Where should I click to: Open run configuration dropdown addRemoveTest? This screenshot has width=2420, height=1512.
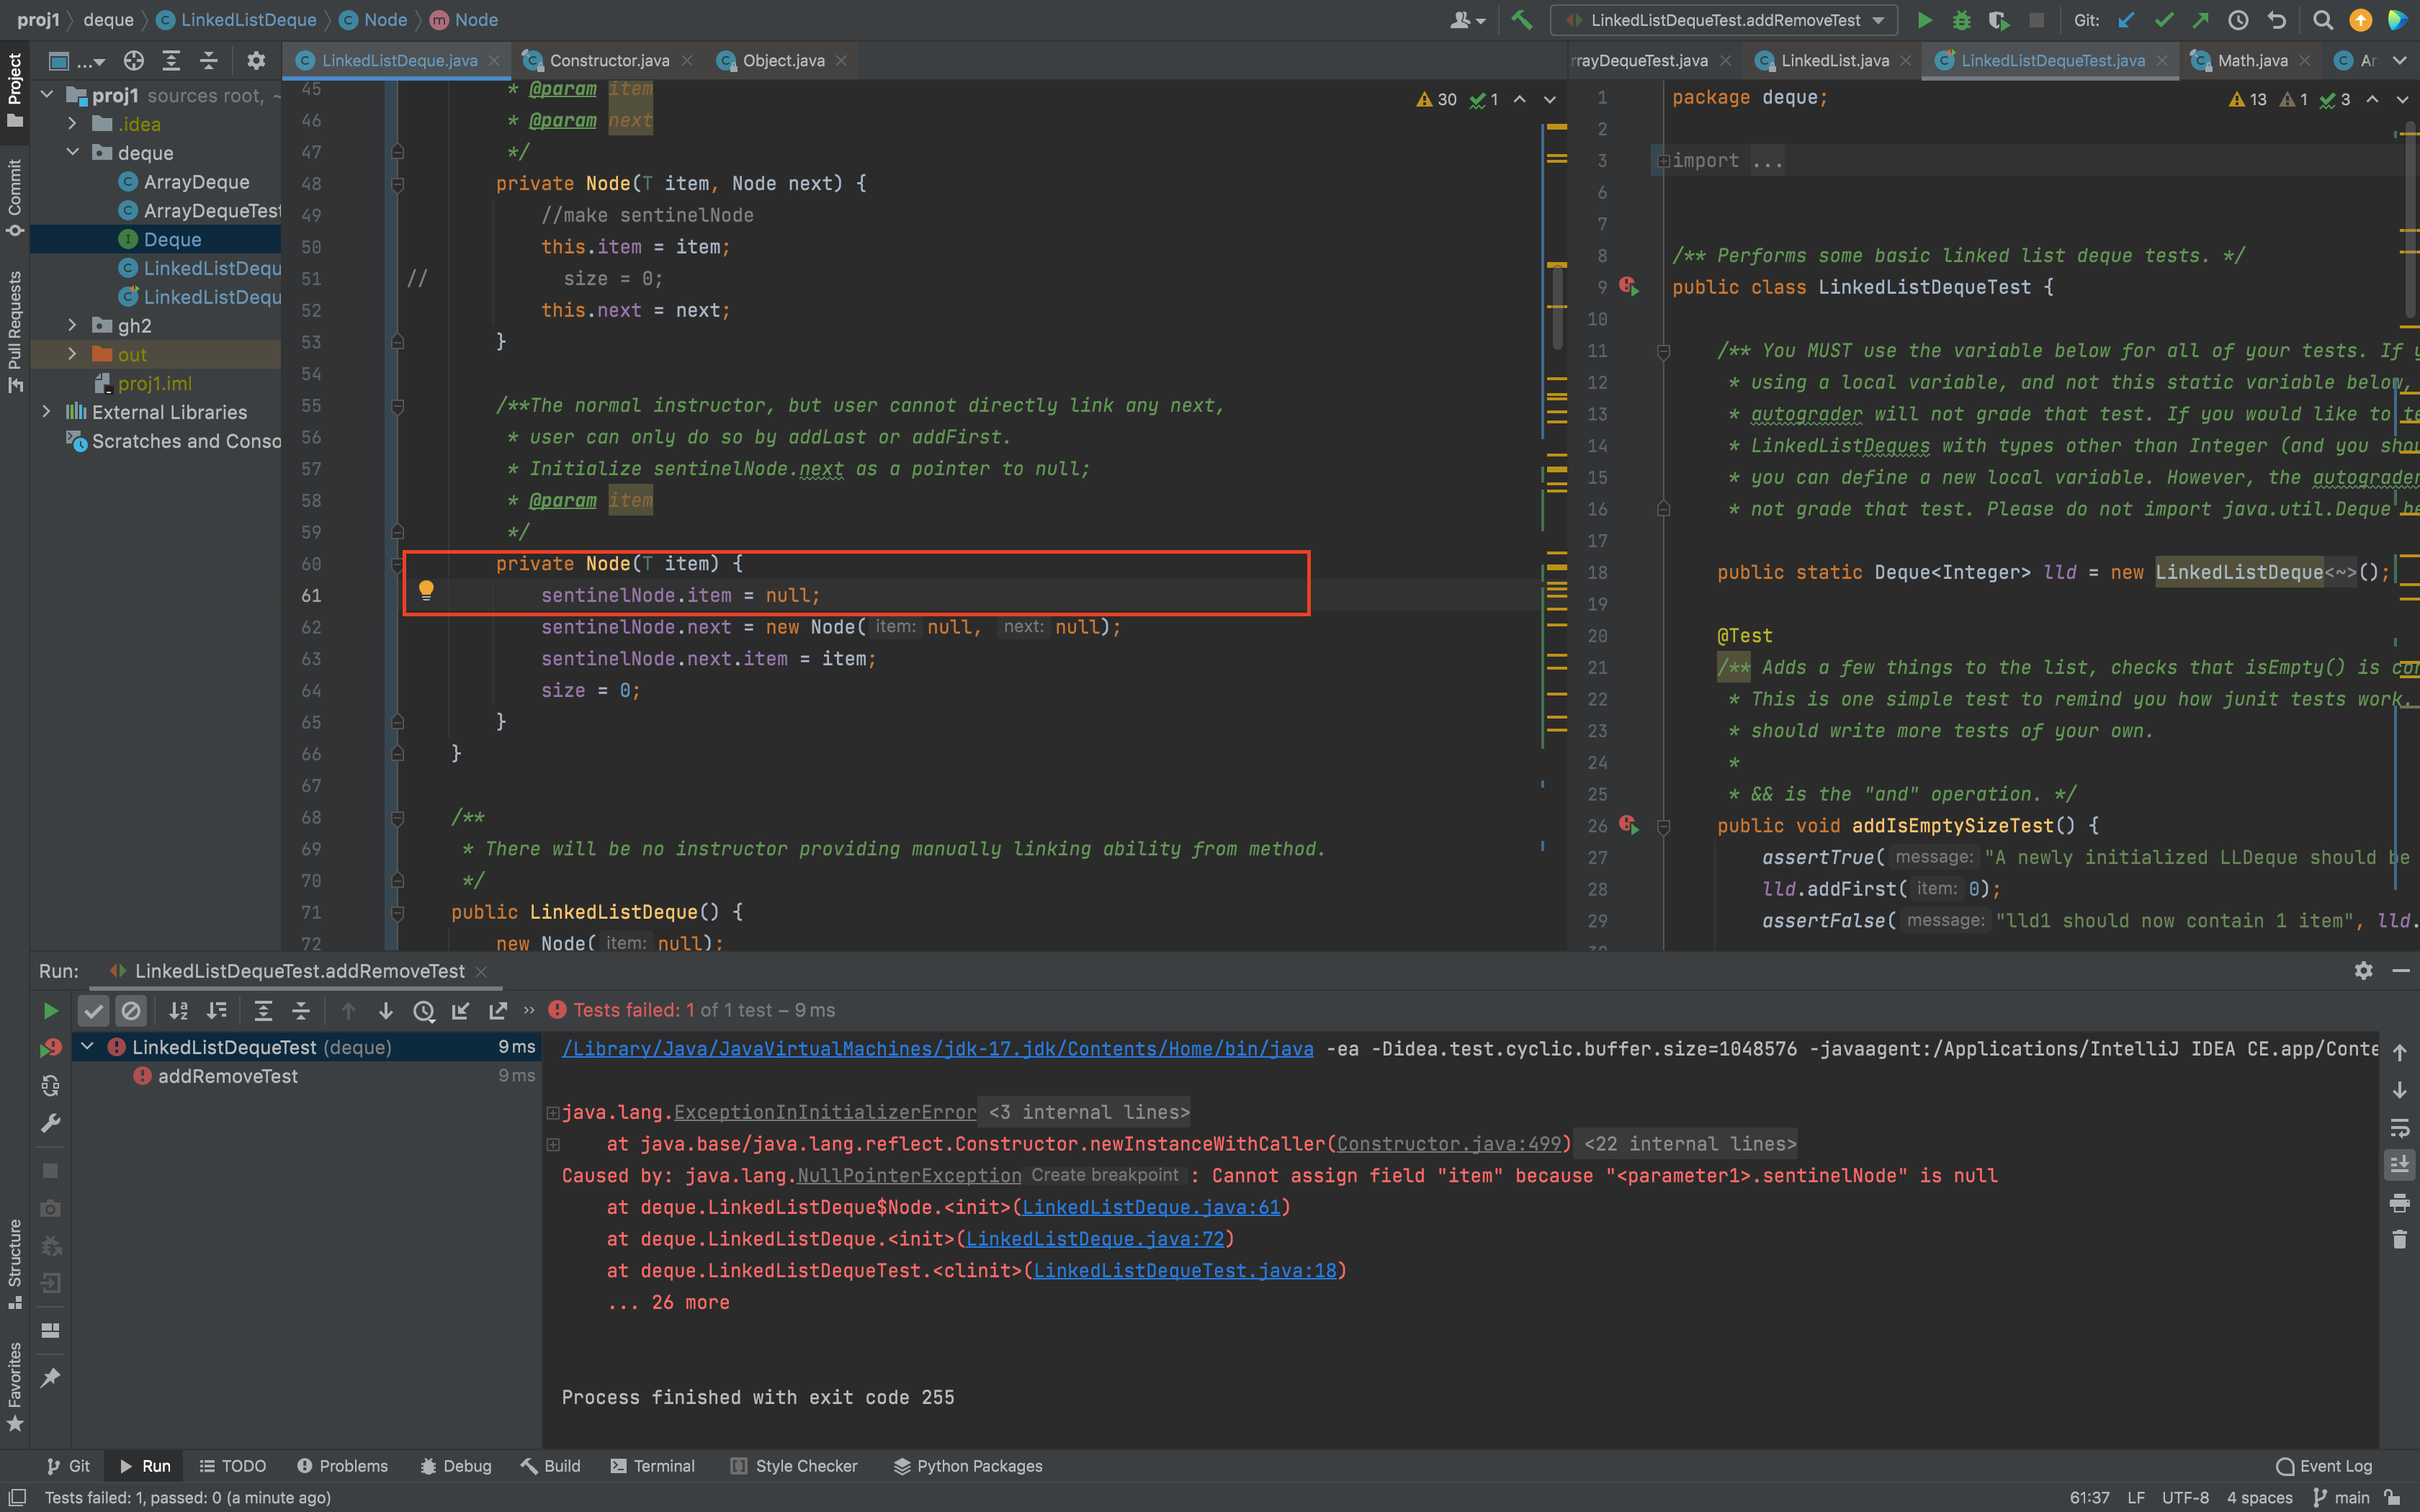coord(1726,20)
